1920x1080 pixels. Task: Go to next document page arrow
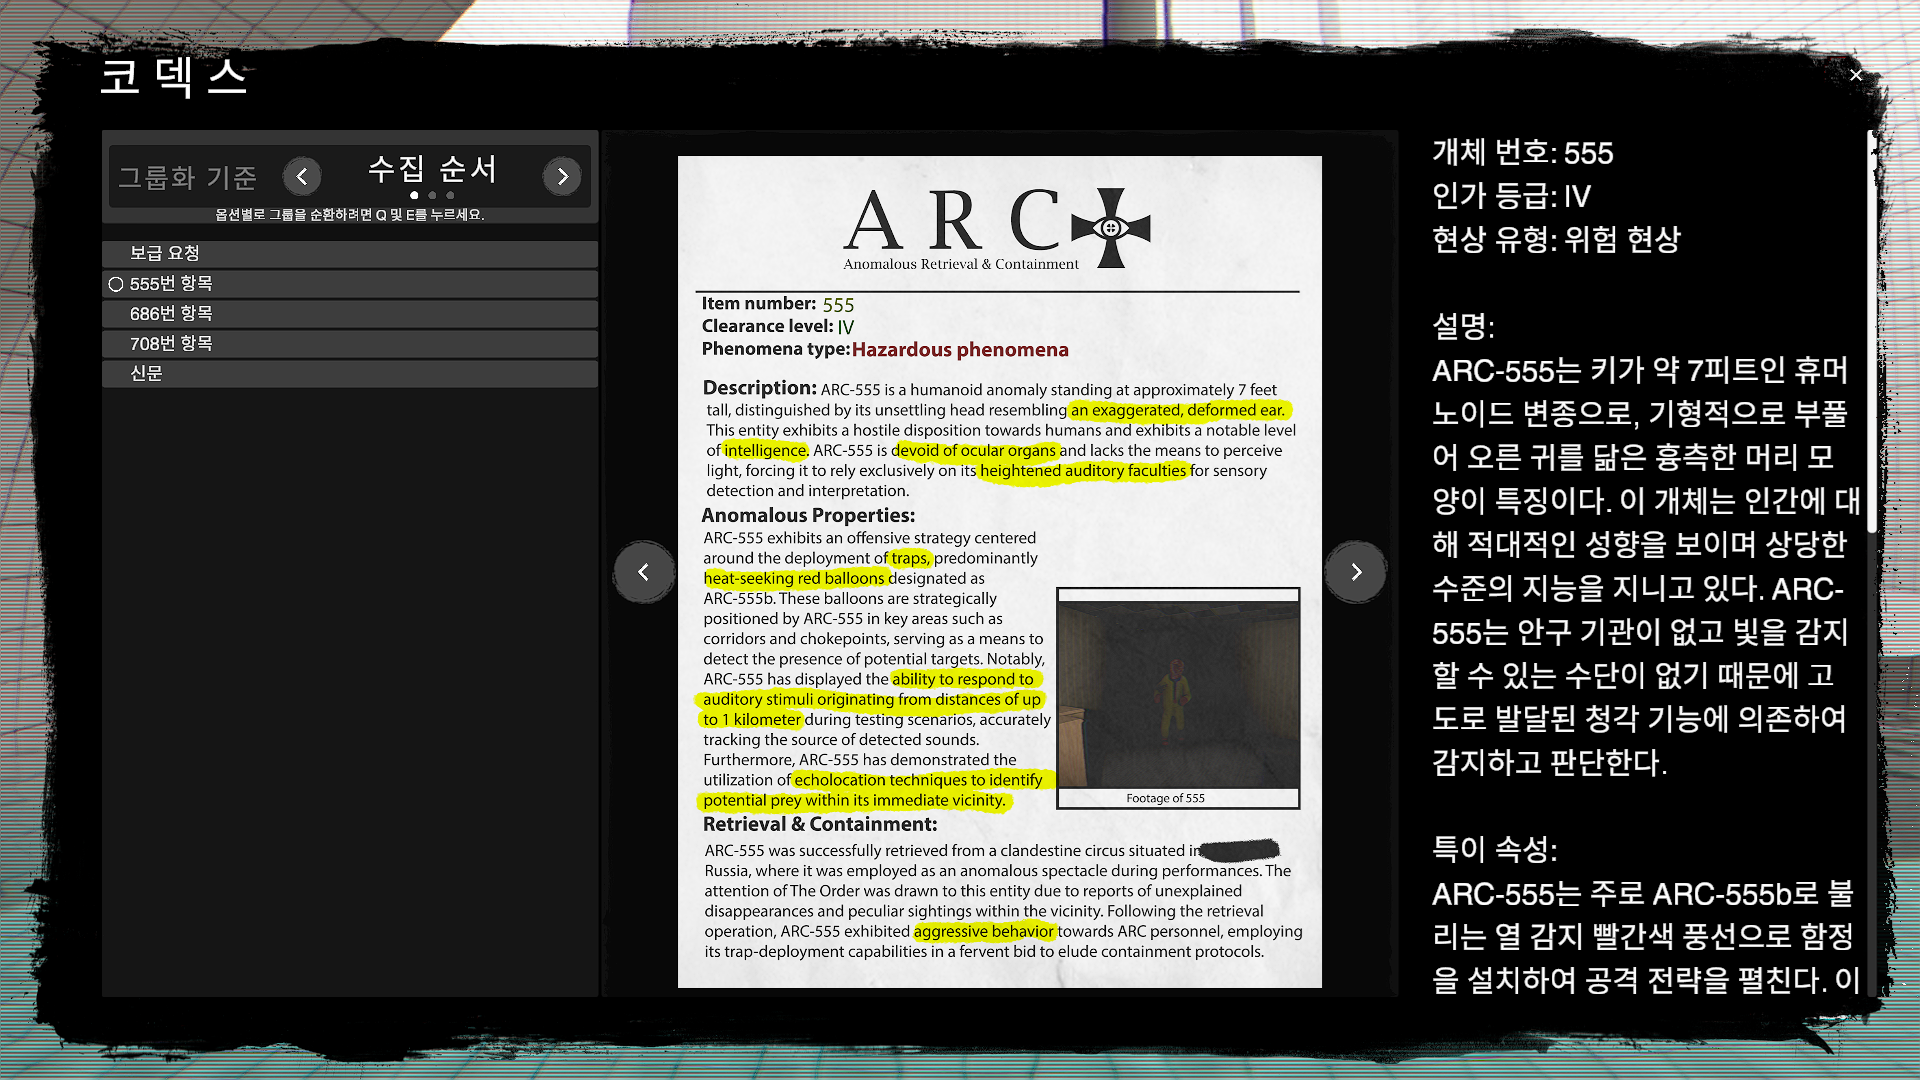point(1356,572)
